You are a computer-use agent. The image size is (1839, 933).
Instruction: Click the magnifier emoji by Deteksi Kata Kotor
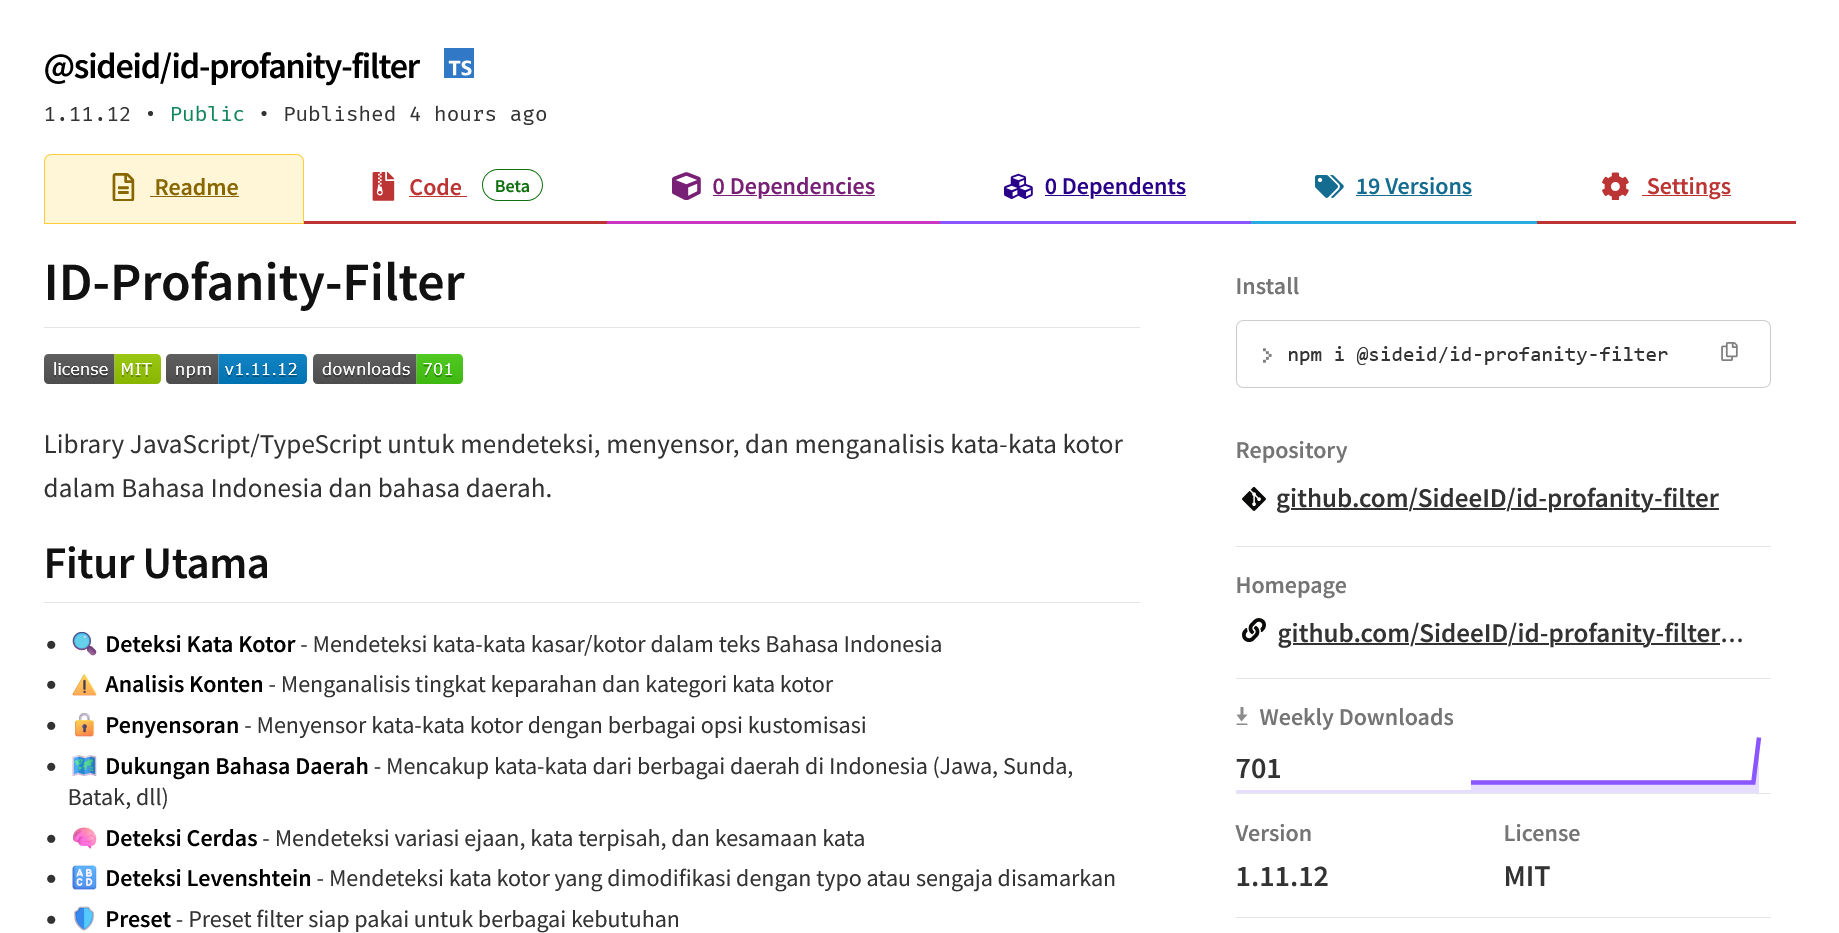coord(84,643)
